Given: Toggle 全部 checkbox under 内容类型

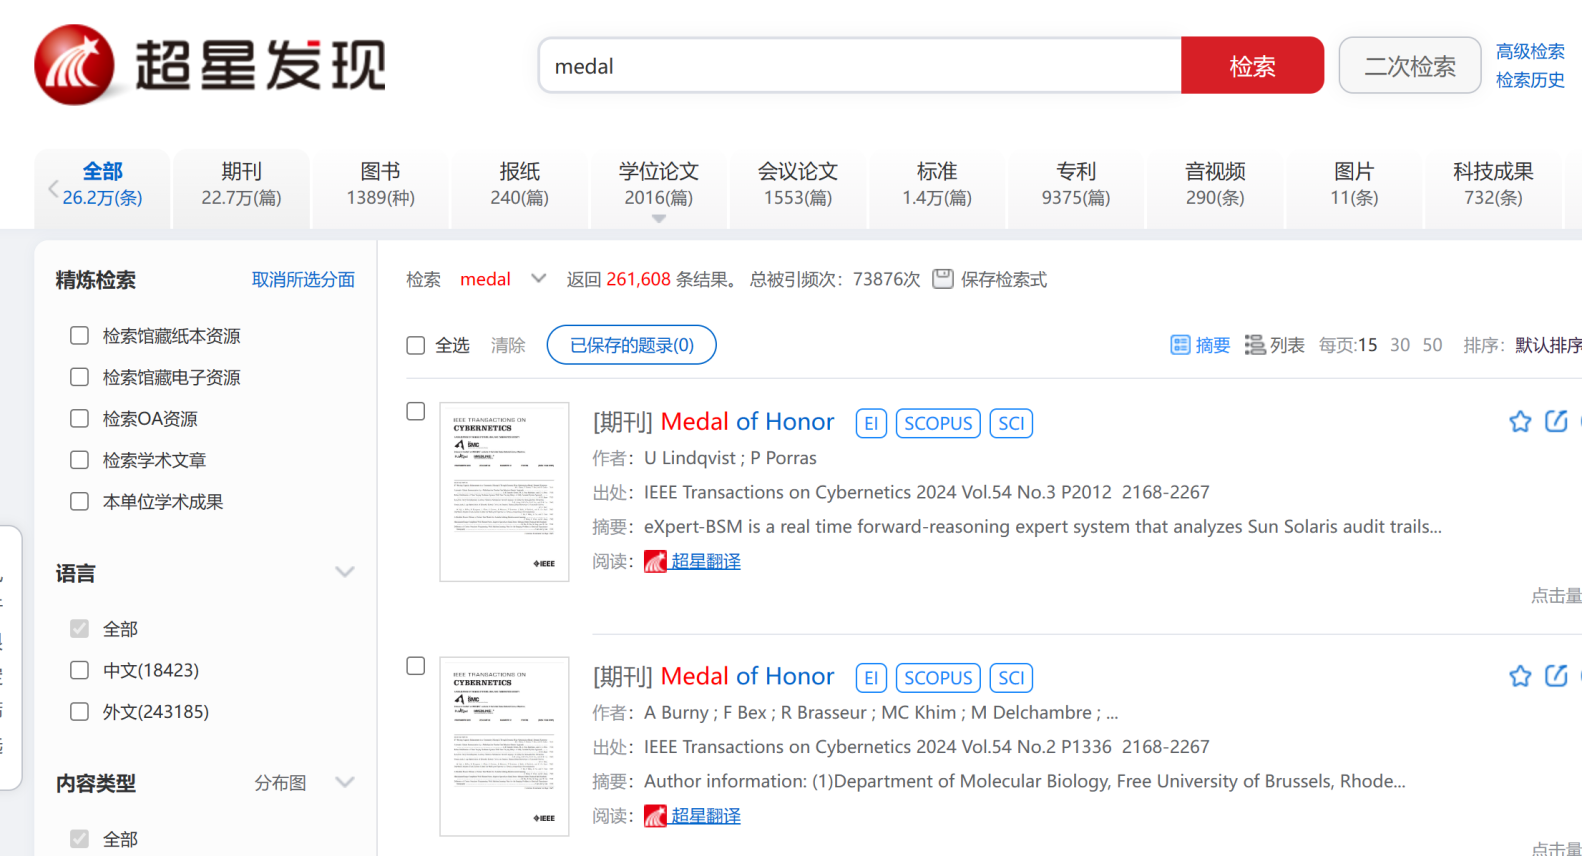Looking at the screenshot, I should click(79, 838).
